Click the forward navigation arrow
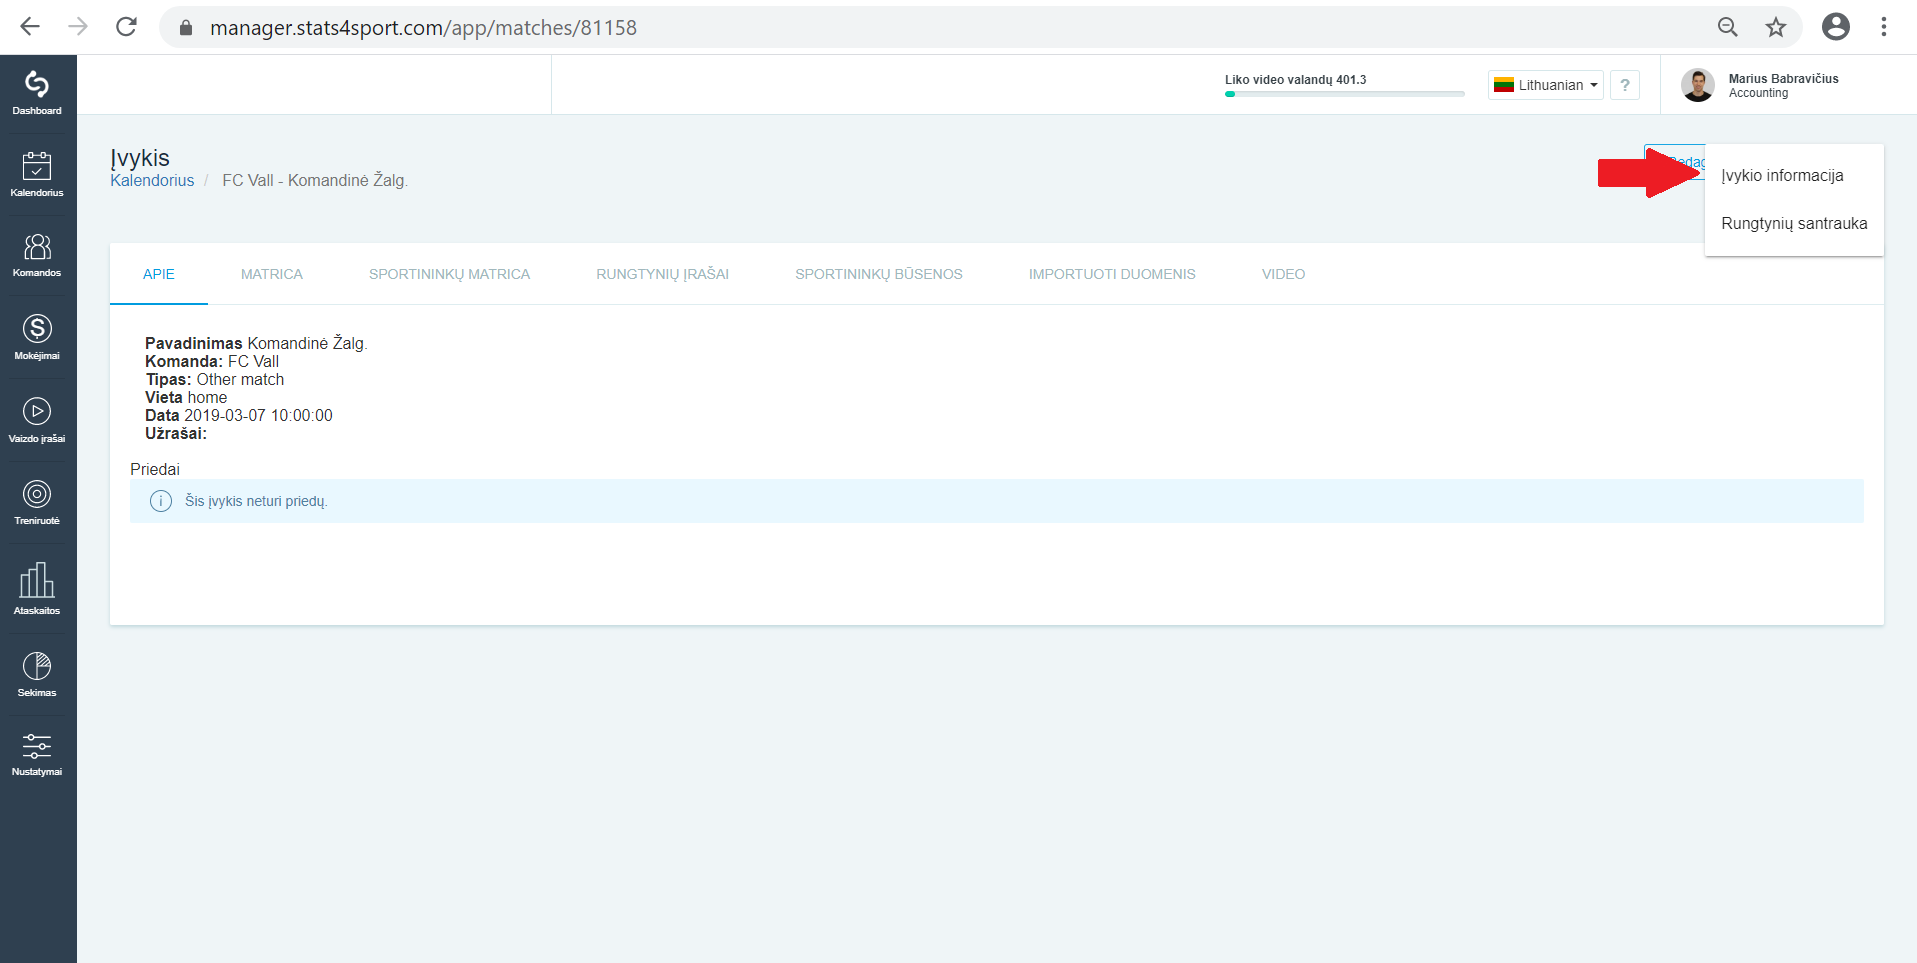The height and width of the screenshot is (963, 1917). point(78,27)
